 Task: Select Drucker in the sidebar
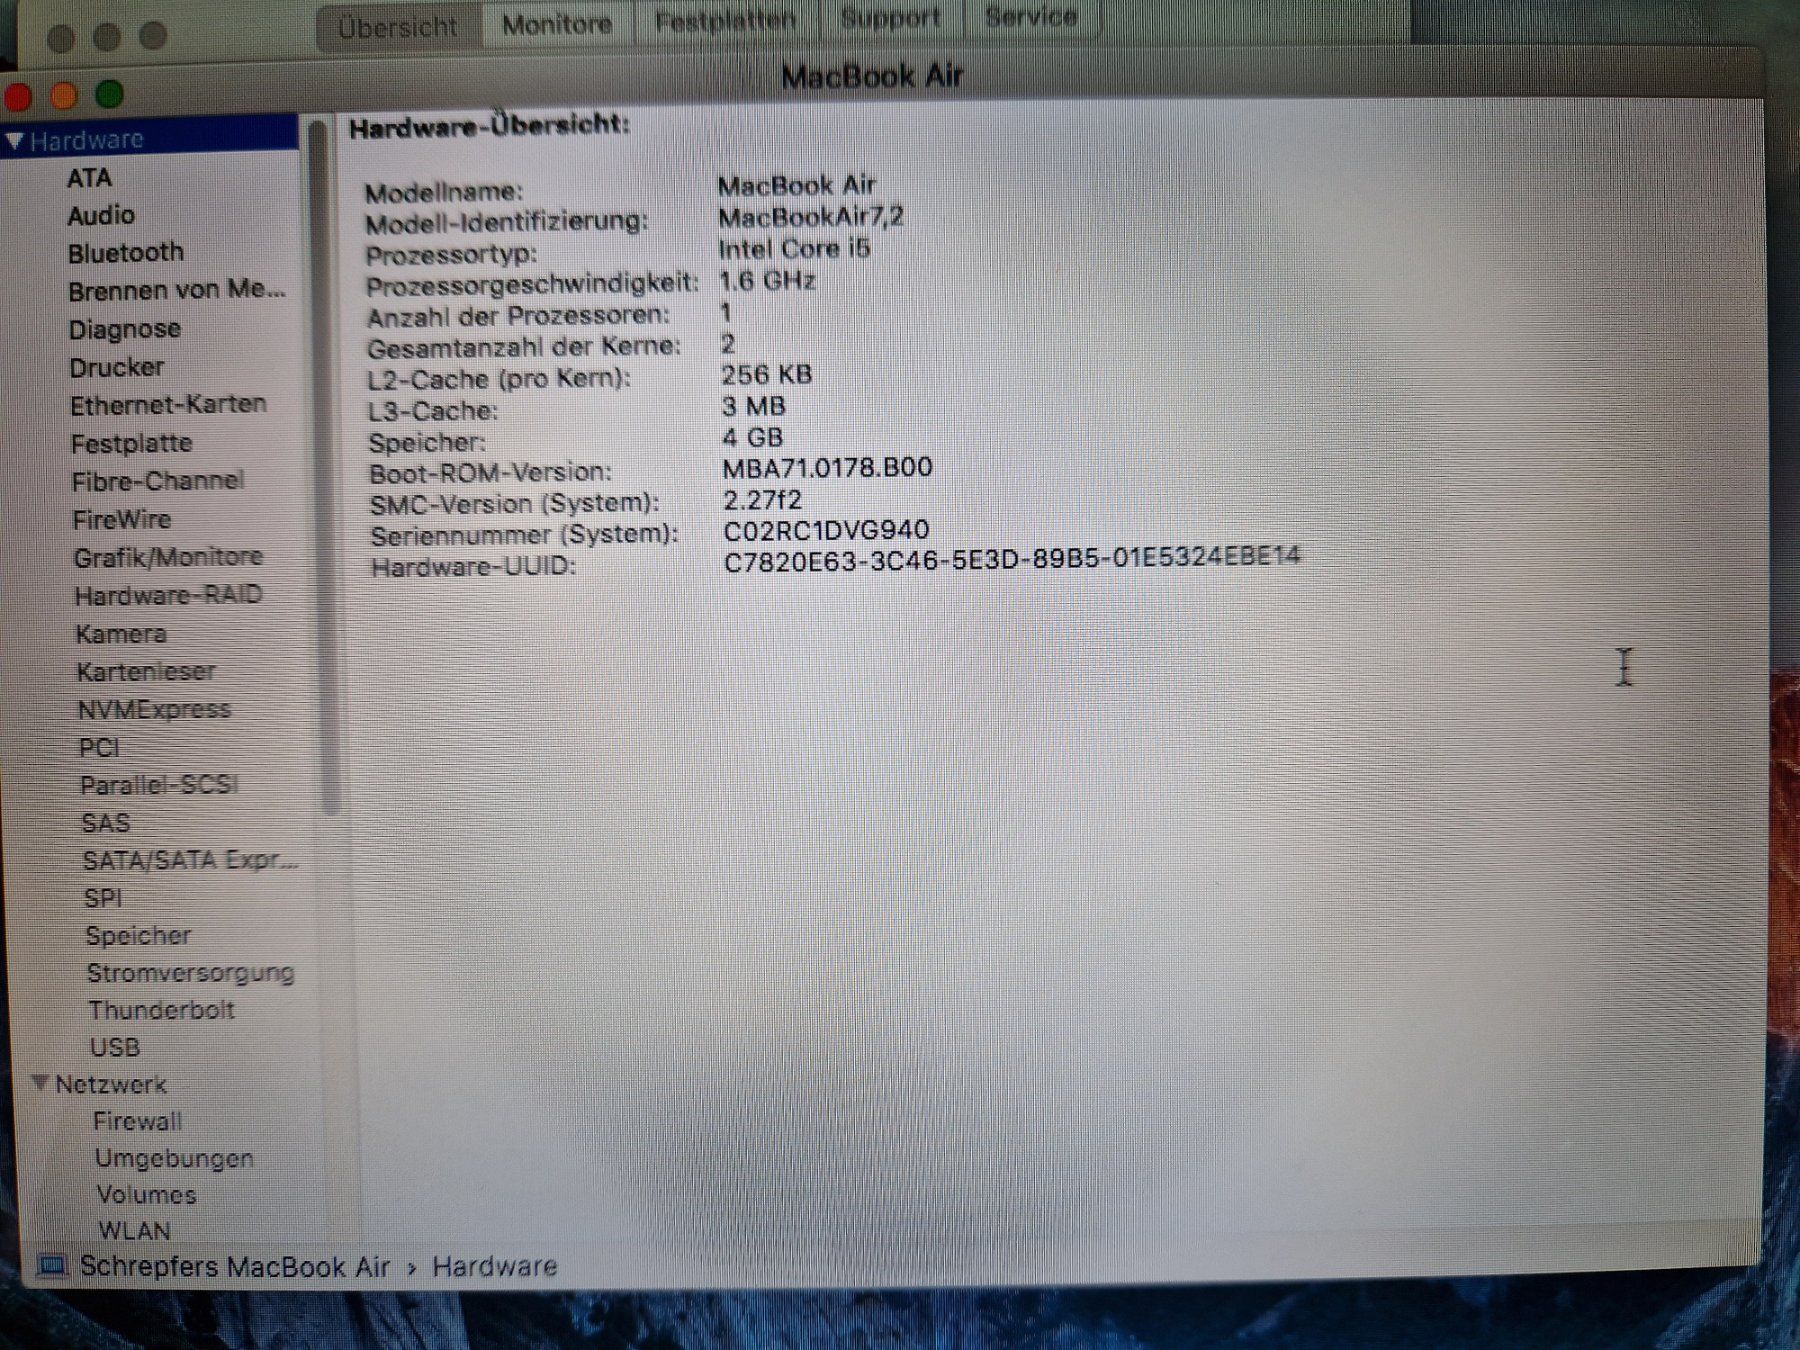(x=117, y=367)
